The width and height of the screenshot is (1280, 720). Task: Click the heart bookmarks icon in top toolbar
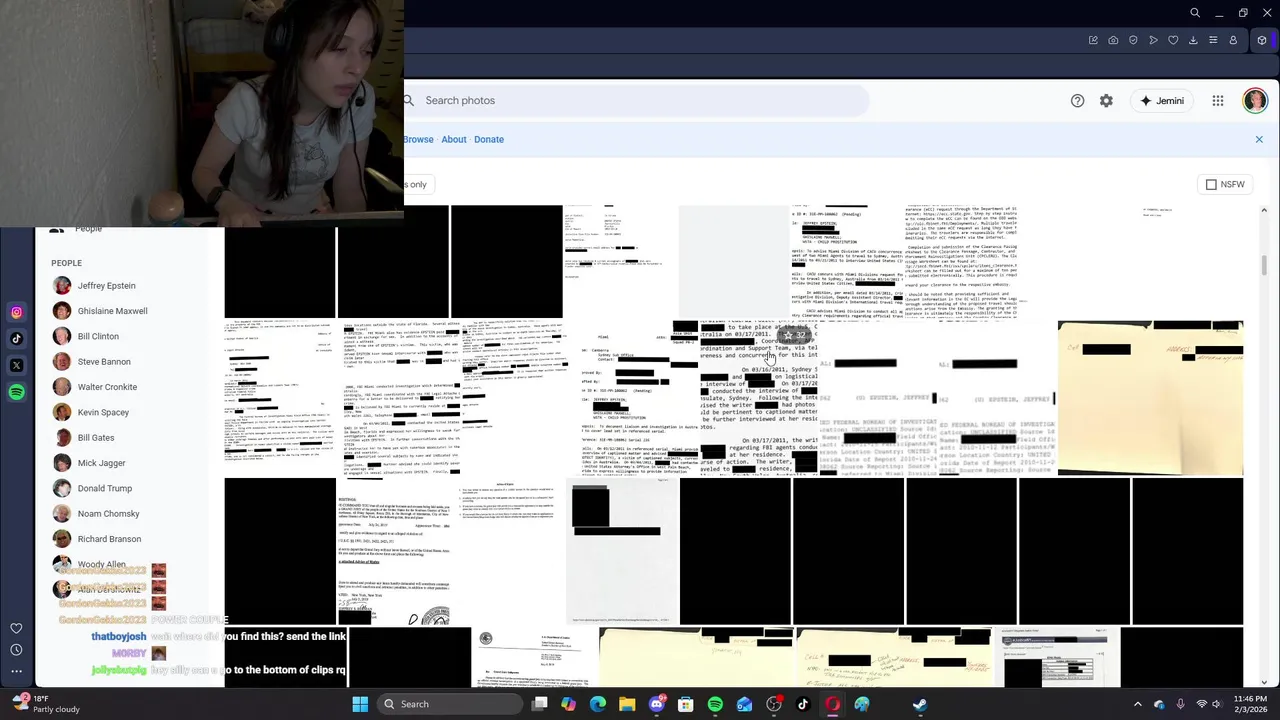(1173, 40)
